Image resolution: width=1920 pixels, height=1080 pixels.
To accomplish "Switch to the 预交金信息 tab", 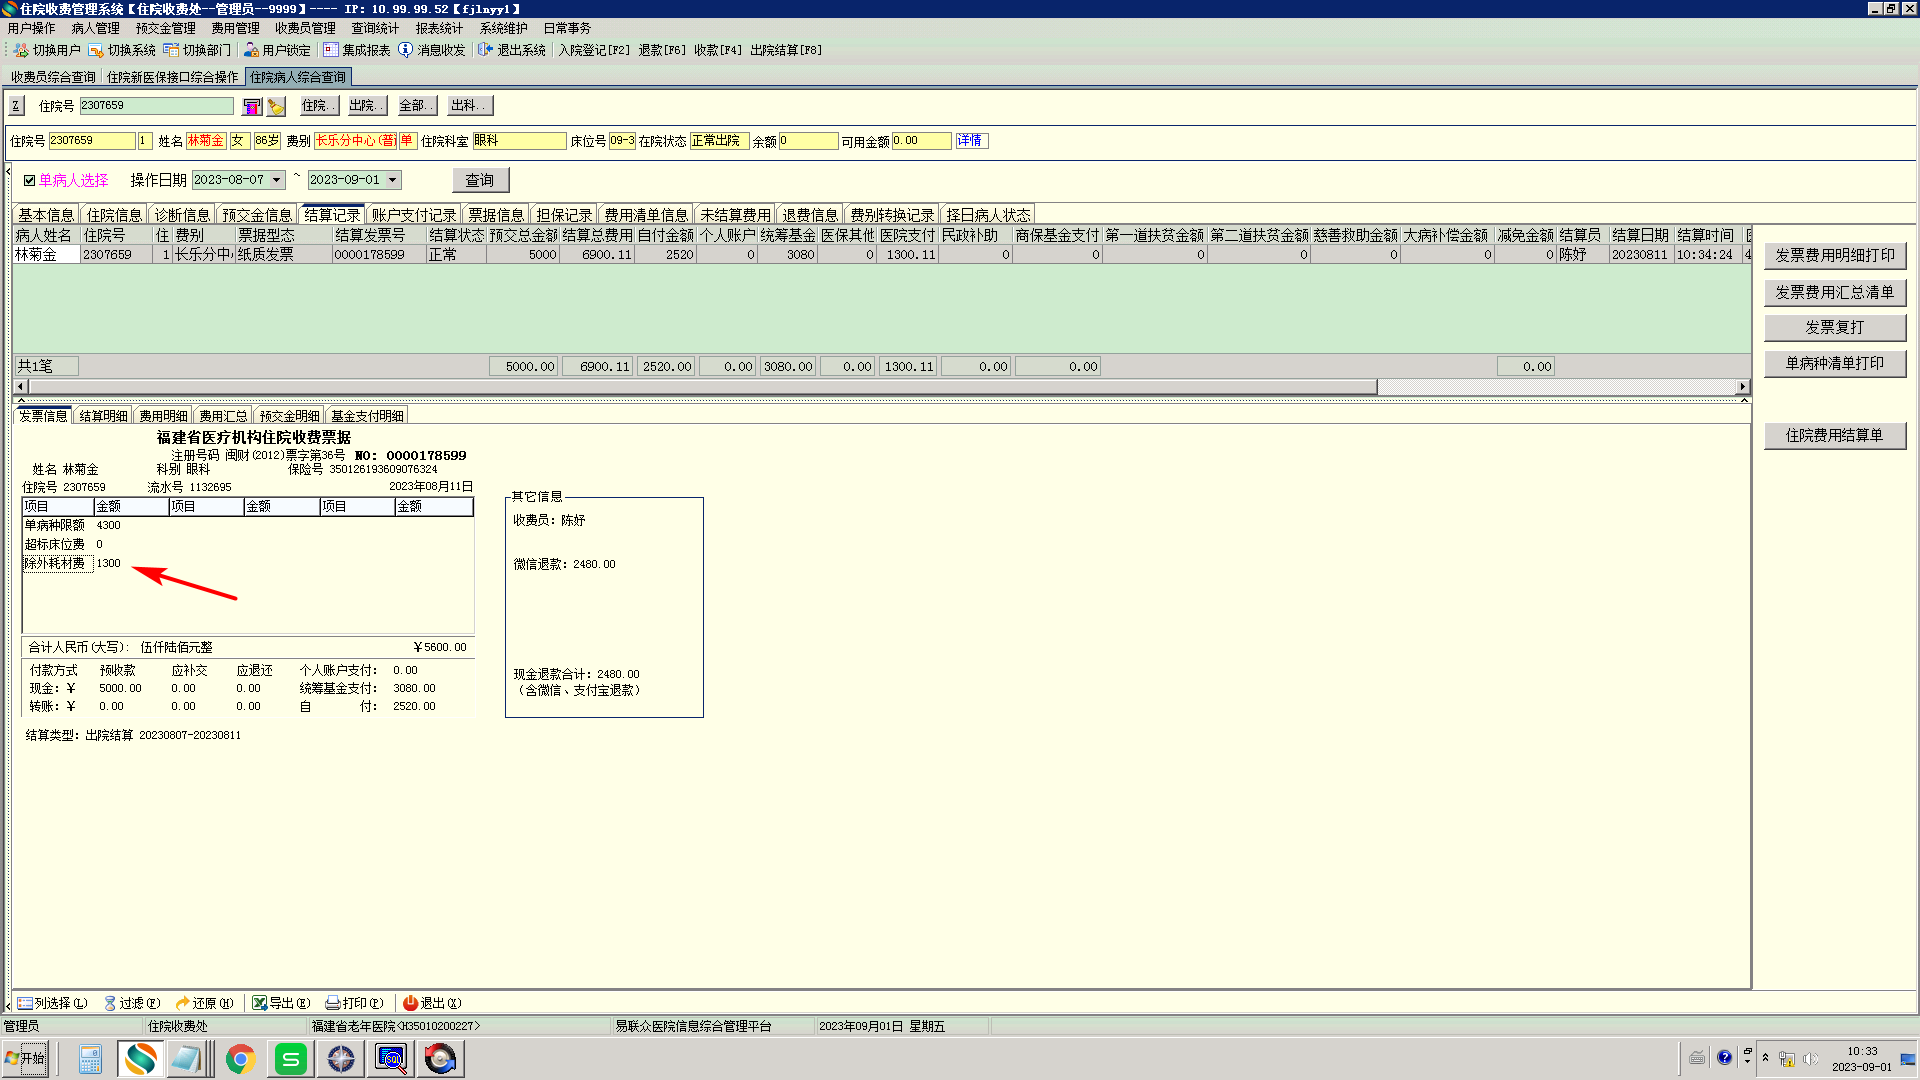I will (257, 215).
